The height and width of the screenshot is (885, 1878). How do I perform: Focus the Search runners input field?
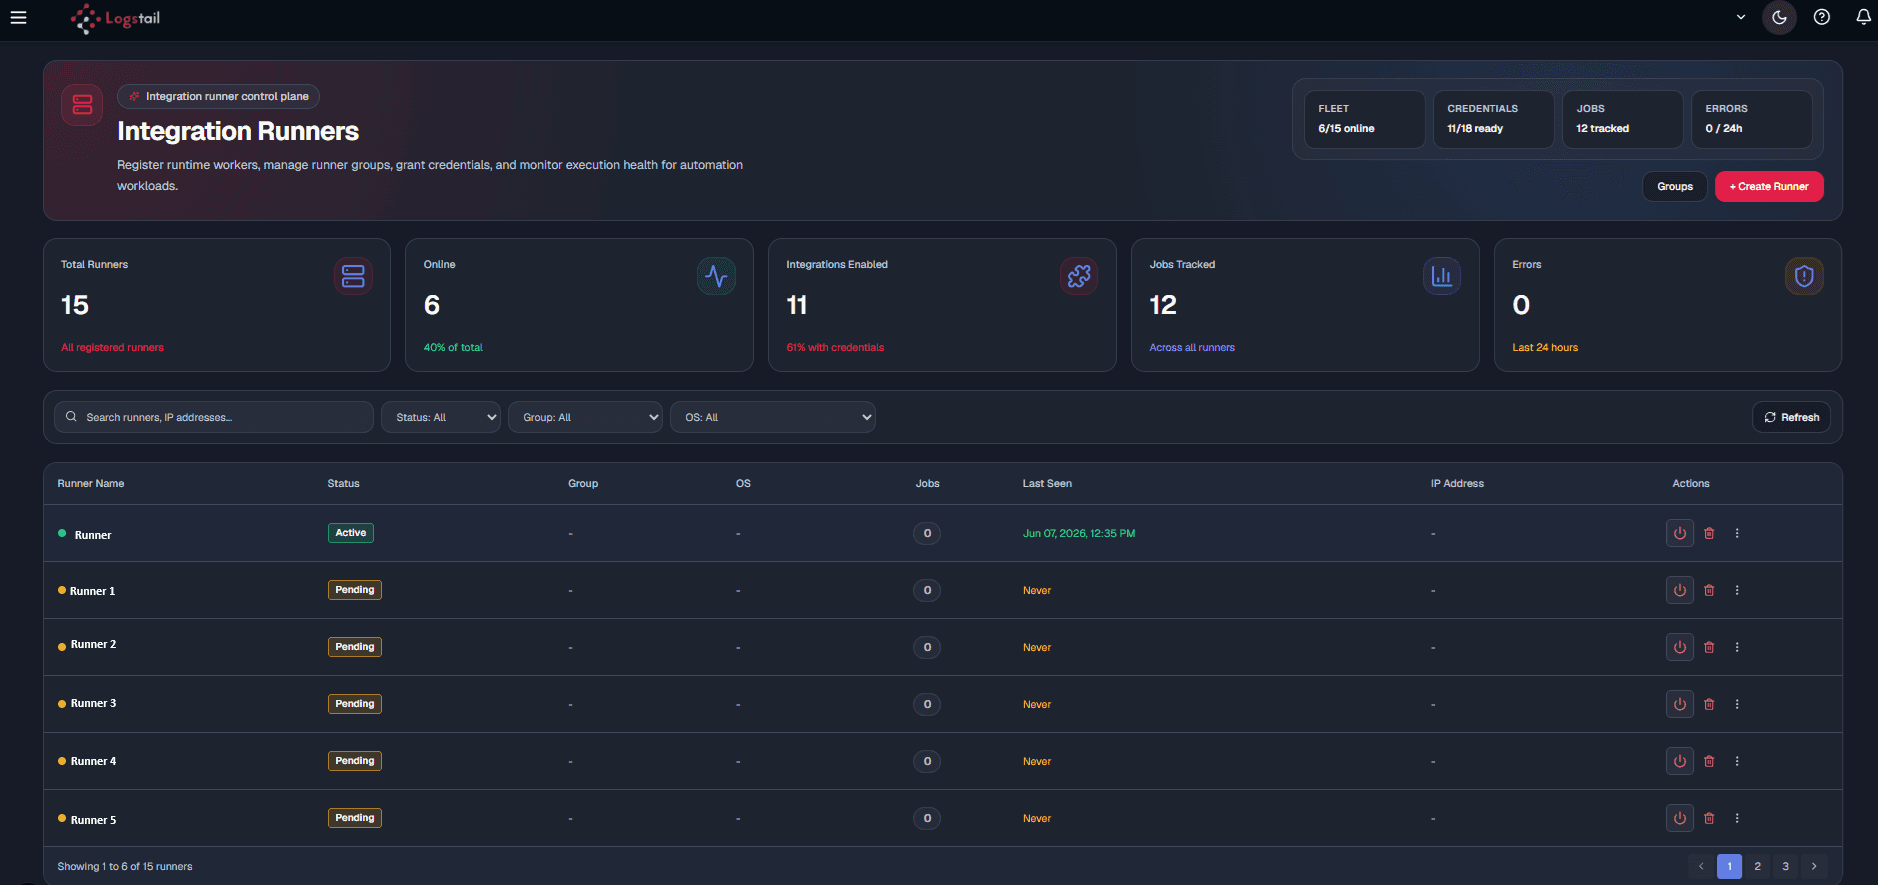click(x=214, y=417)
